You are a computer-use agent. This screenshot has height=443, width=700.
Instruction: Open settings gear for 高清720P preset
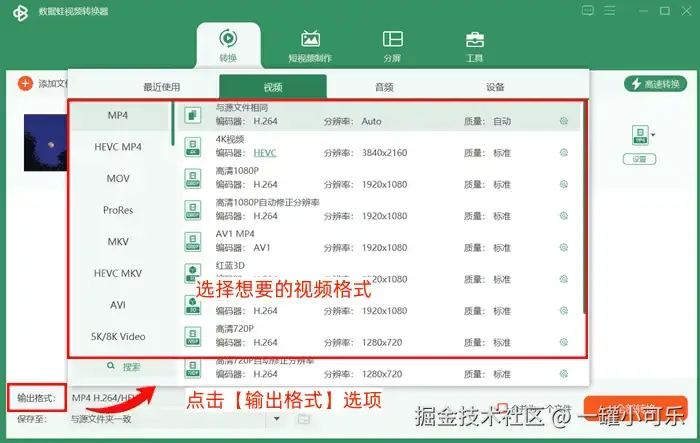point(564,343)
